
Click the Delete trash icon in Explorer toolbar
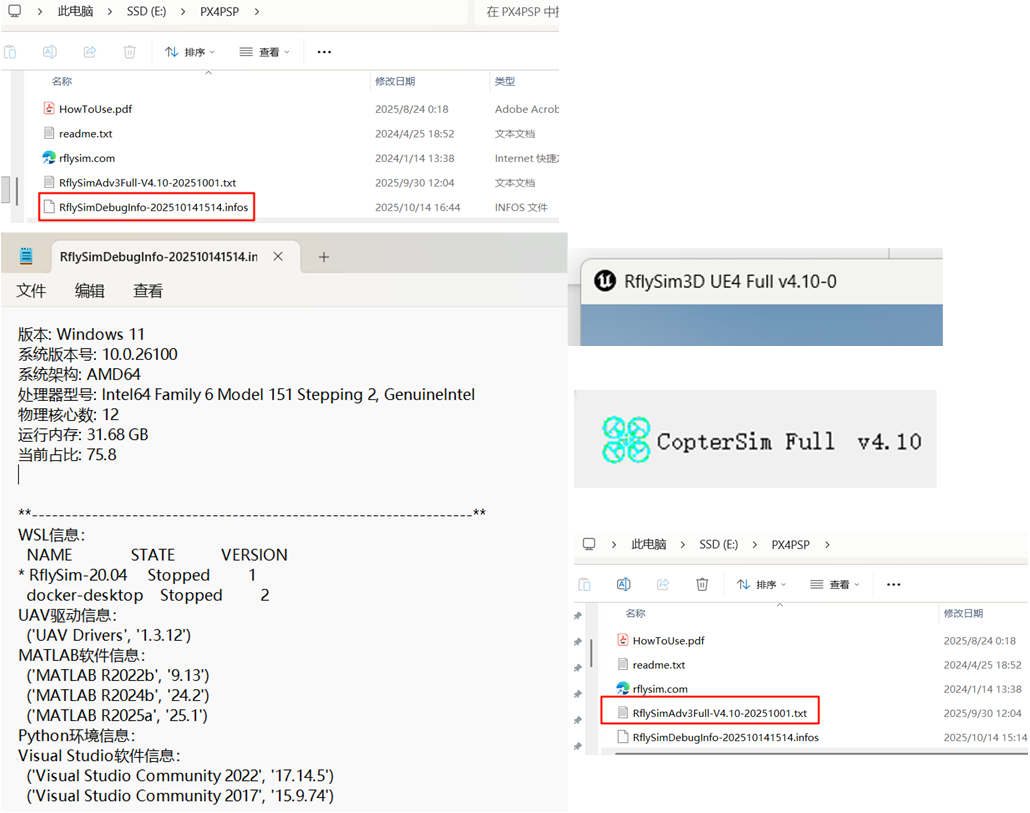(129, 51)
